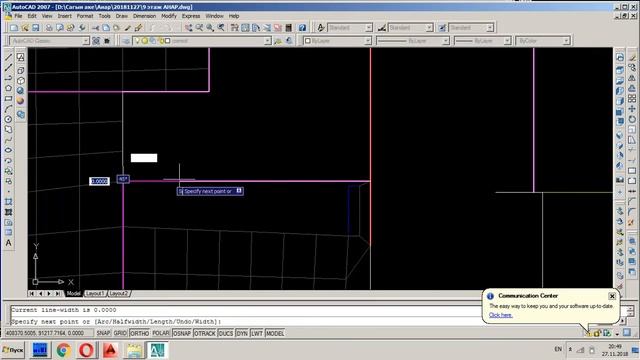This screenshot has width=640, height=360.
Task: Open Google Chrome from the taskbar
Action: [x=63, y=350]
